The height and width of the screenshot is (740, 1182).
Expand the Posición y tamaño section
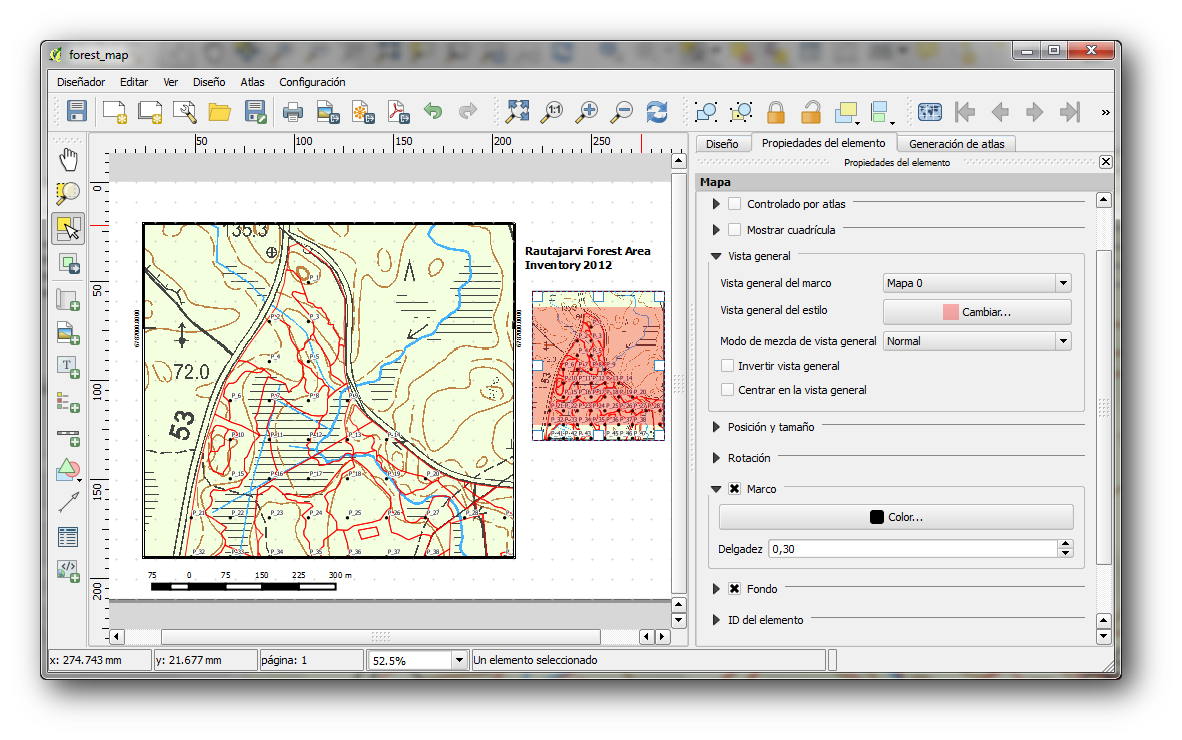tap(716, 427)
